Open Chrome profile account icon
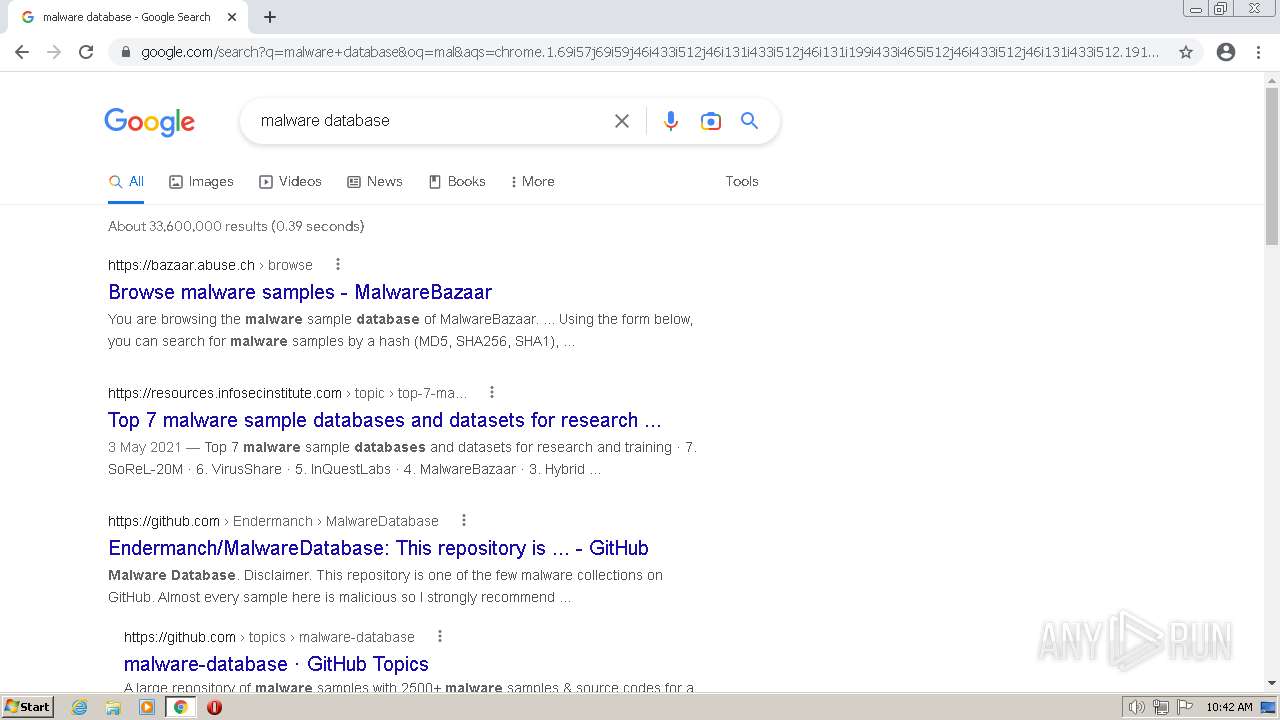Image resolution: width=1280 pixels, height=720 pixels. (x=1226, y=52)
